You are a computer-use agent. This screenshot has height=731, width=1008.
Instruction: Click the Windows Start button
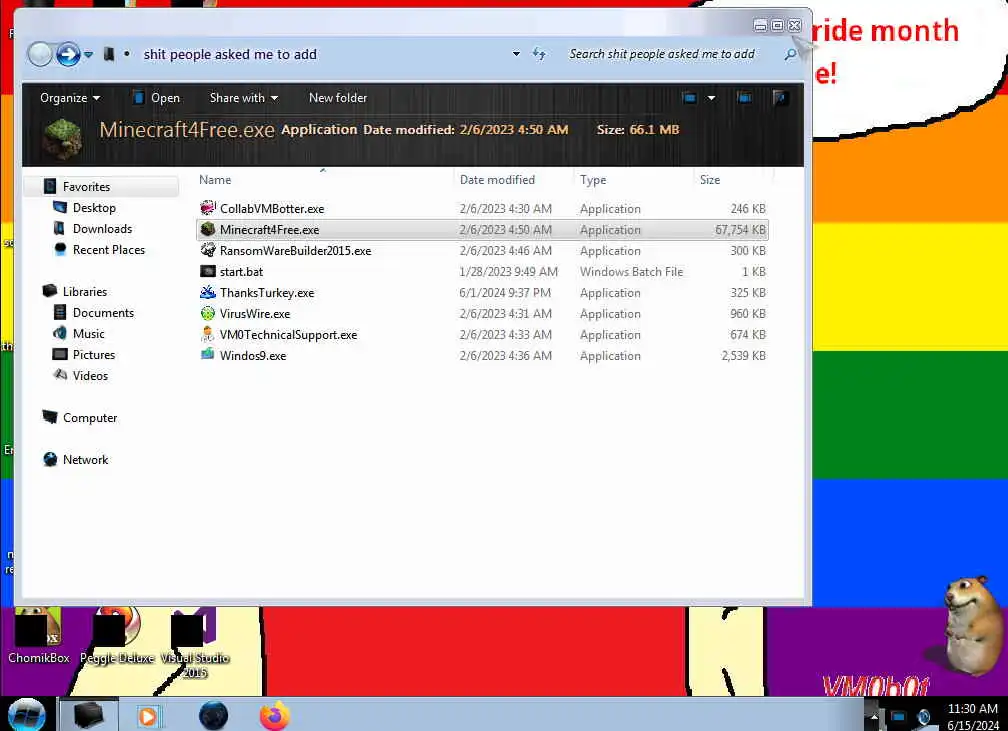(26, 715)
